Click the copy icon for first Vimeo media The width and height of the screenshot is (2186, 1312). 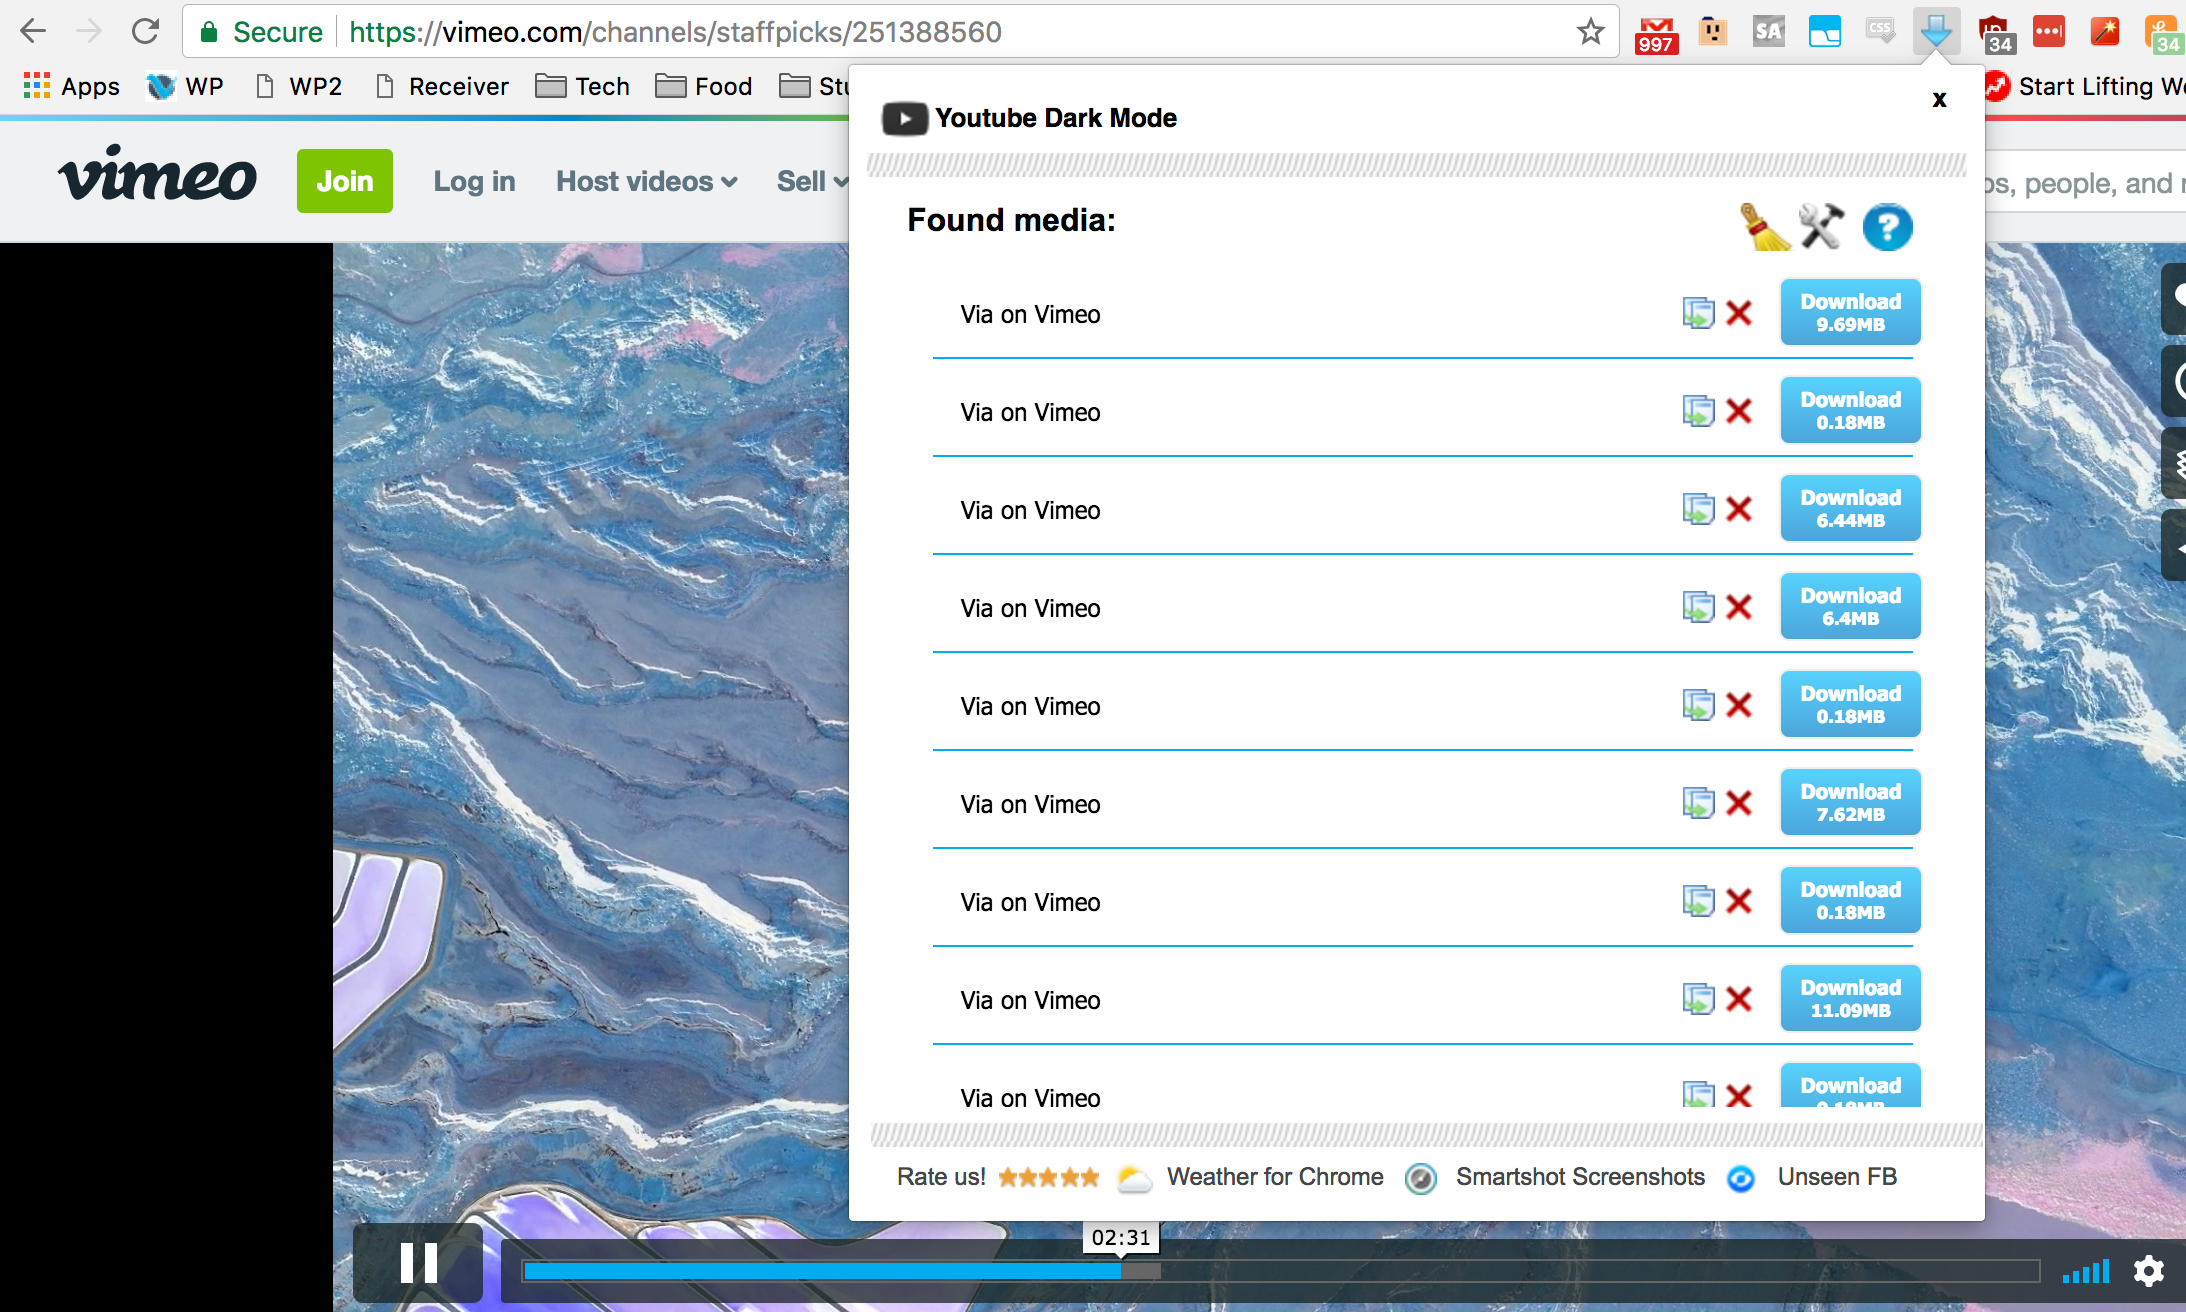(x=1697, y=311)
